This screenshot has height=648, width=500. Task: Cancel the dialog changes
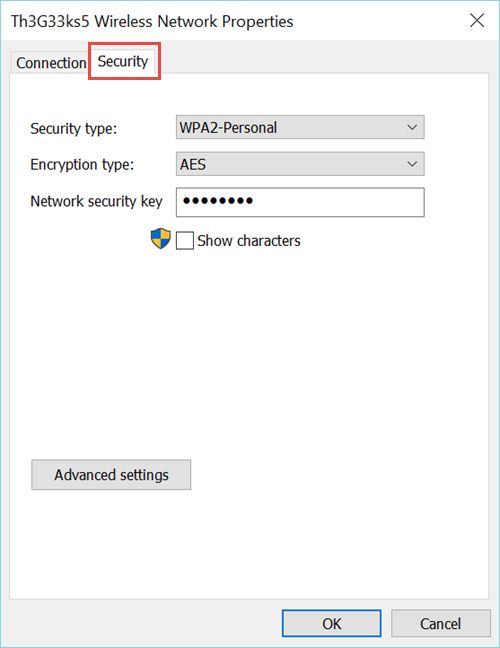click(x=440, y=623)
